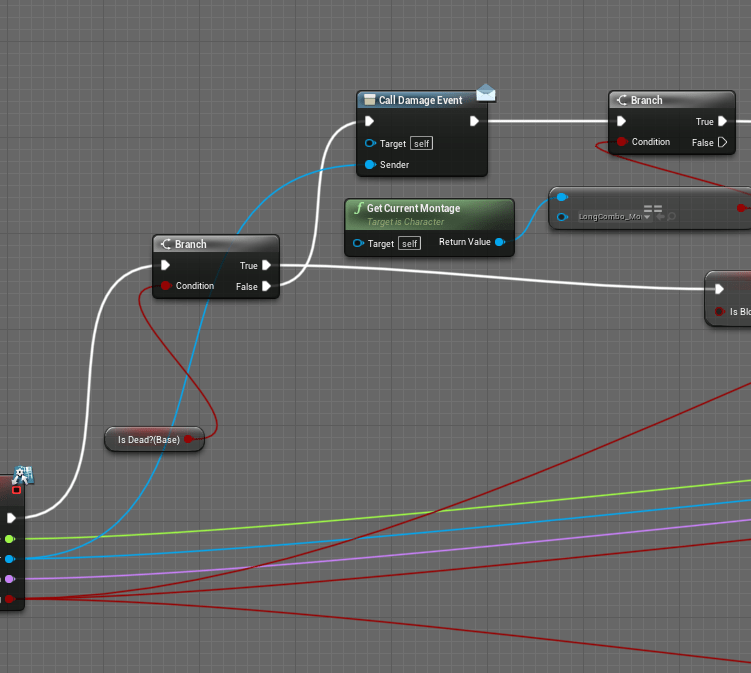Click the purple output pin on the cut-off node
This screenshot has height=673, width=751.
[10, 578]
